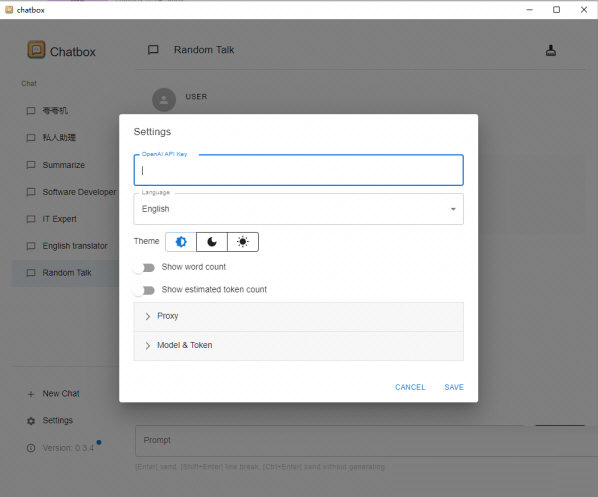Pick the light sun theme icon
598x497 pixels.
[x=243, y=242]
